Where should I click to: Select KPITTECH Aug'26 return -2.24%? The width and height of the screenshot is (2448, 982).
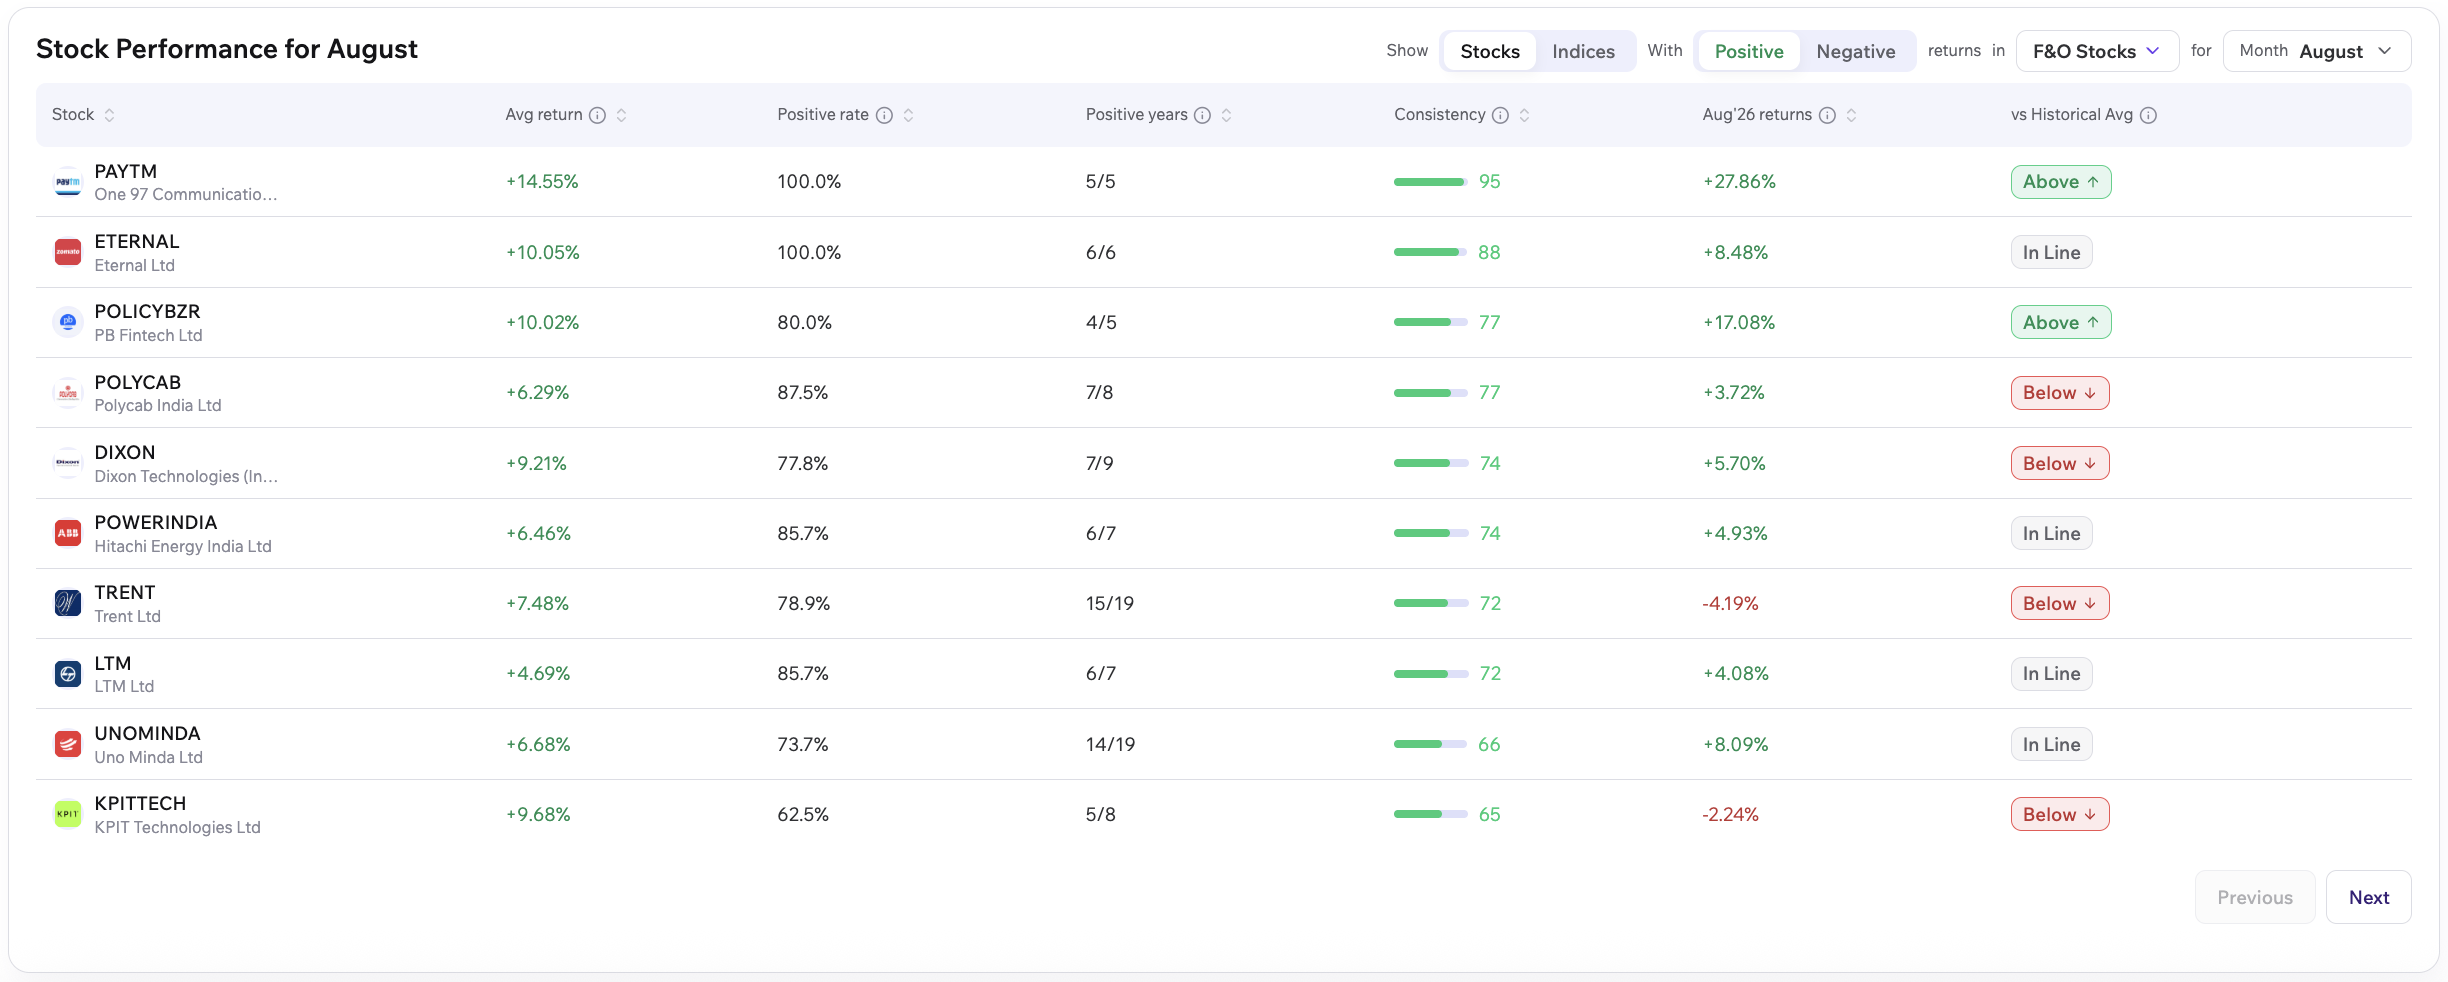1730,814
